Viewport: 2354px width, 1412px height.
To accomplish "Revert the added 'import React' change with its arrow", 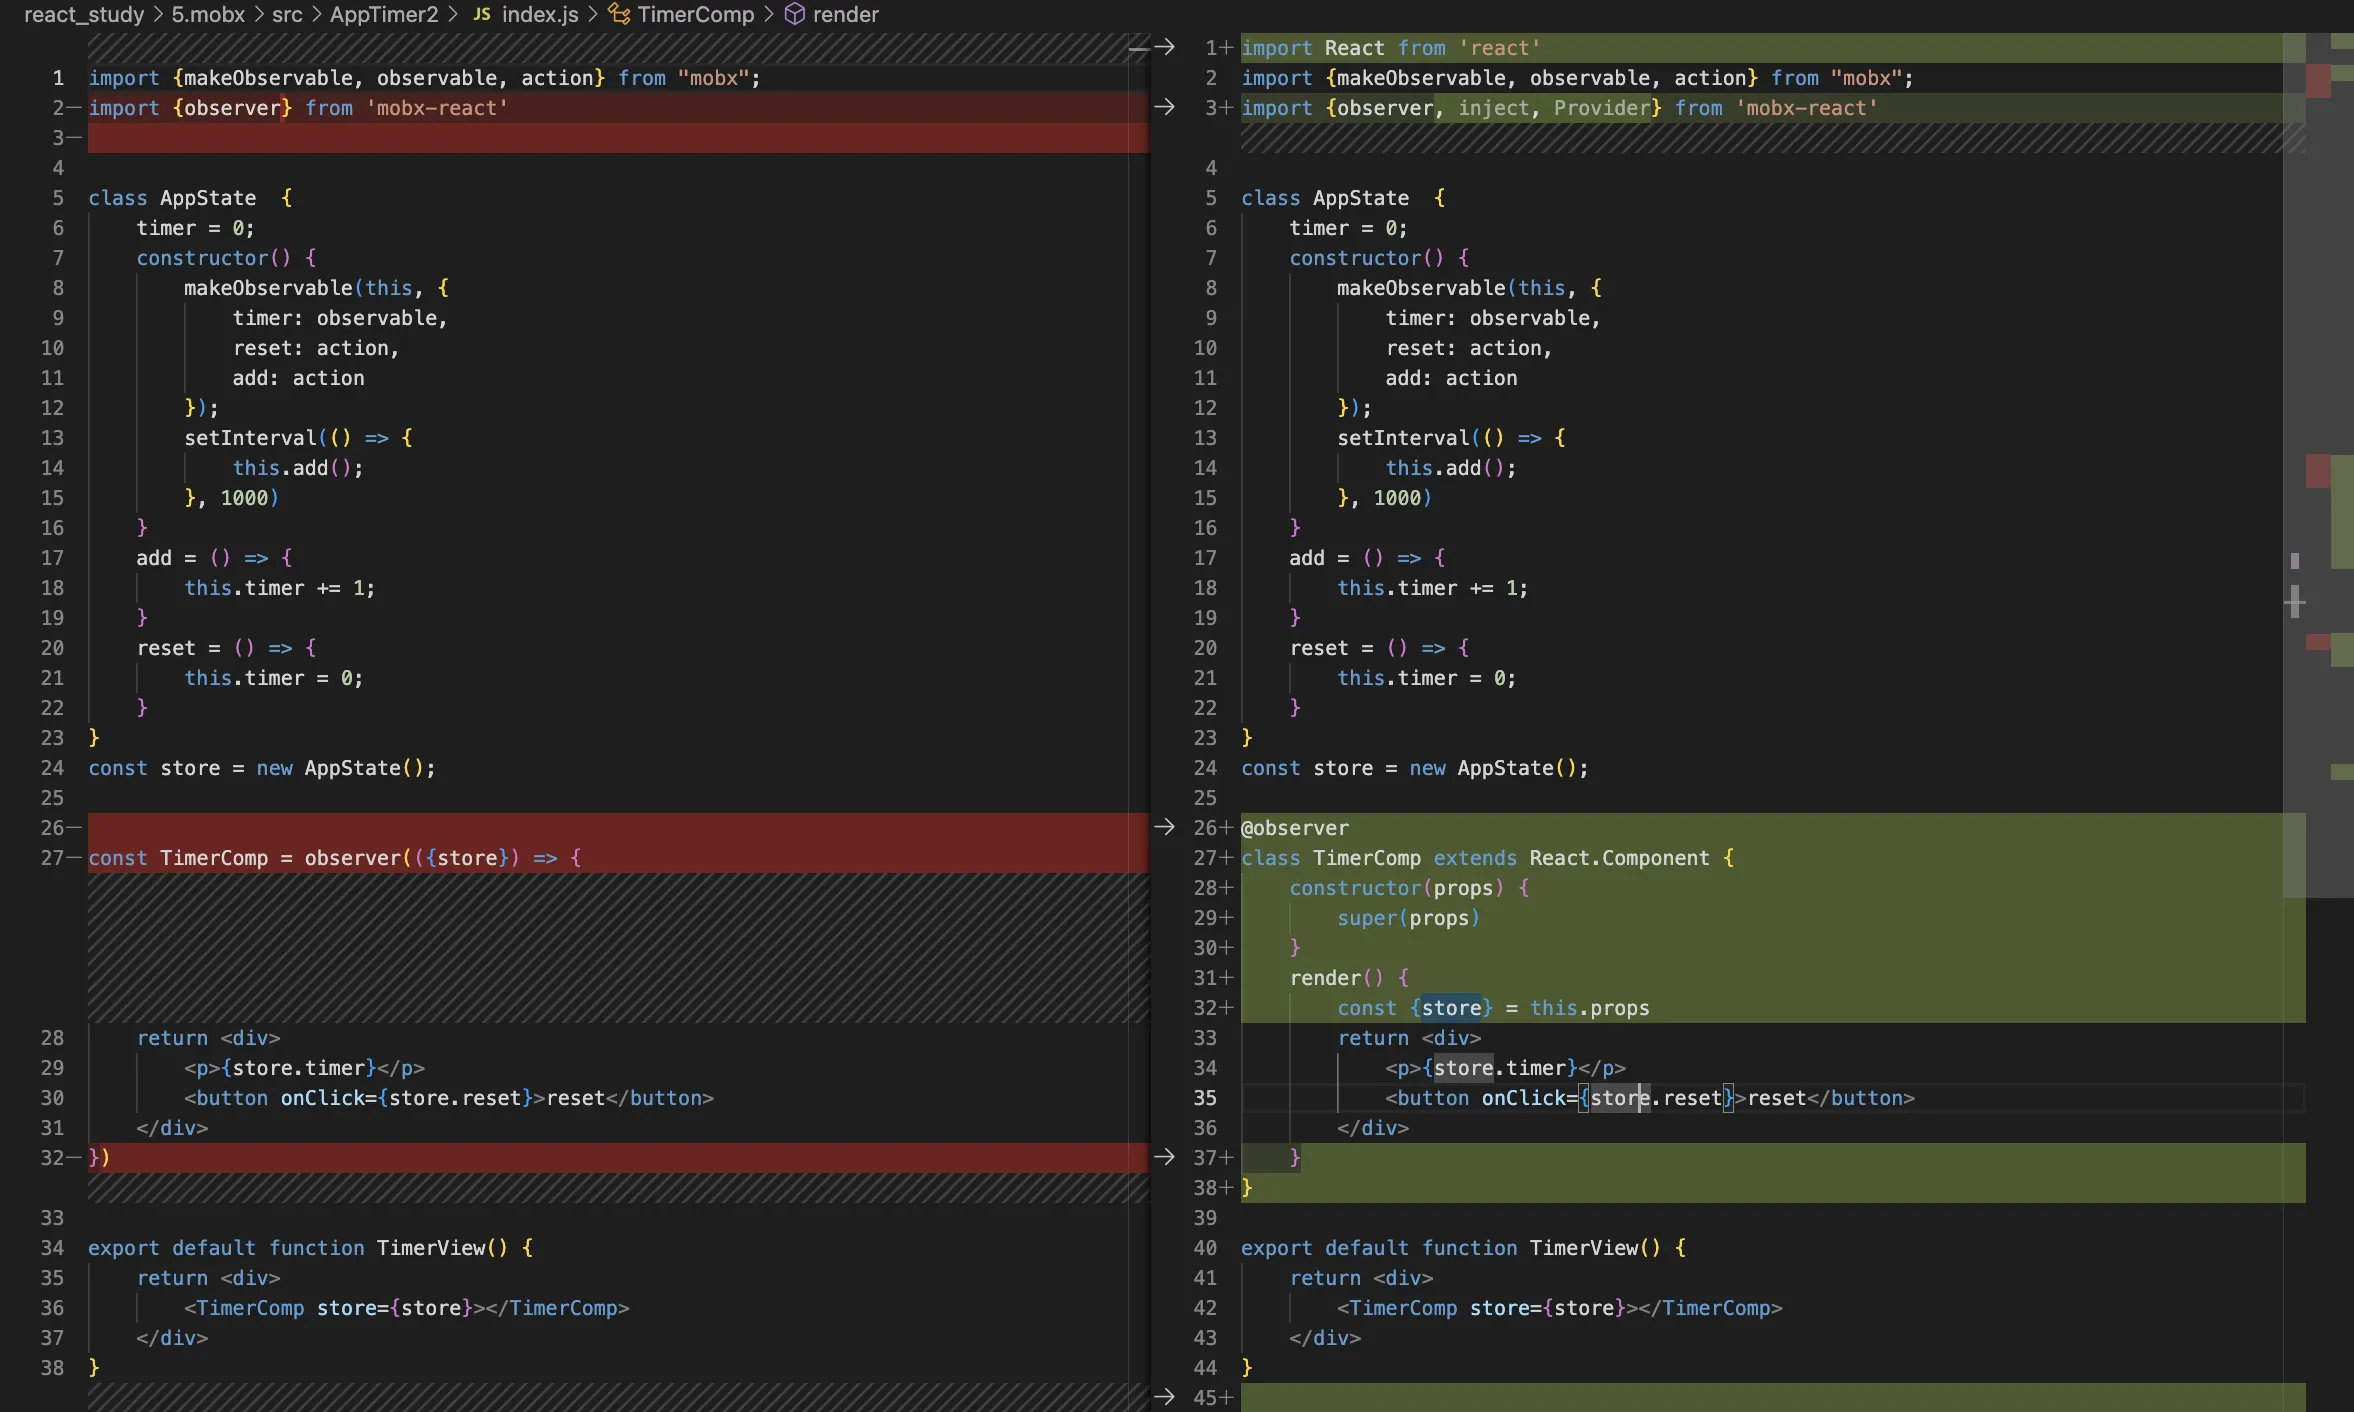I will point(1164,47).
